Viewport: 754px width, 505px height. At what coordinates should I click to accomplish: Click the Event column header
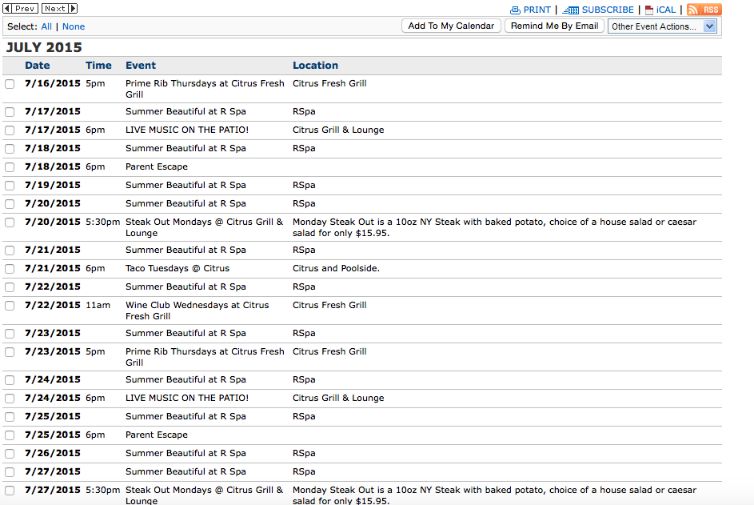pos(140,65)
